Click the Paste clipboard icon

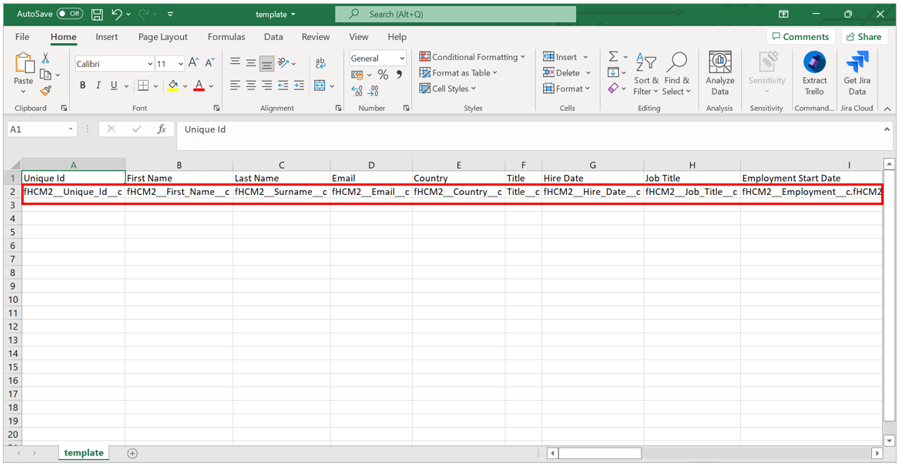pos(24,63)
